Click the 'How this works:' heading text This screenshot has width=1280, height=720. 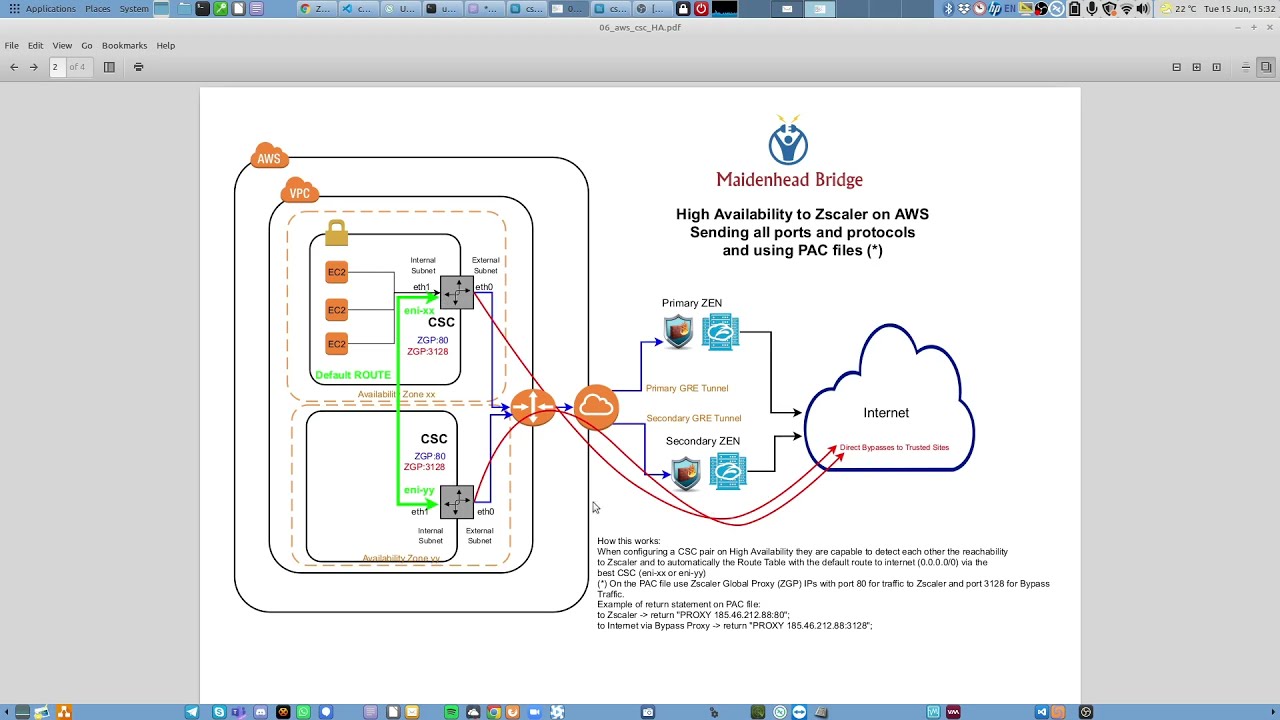(629, 541)
